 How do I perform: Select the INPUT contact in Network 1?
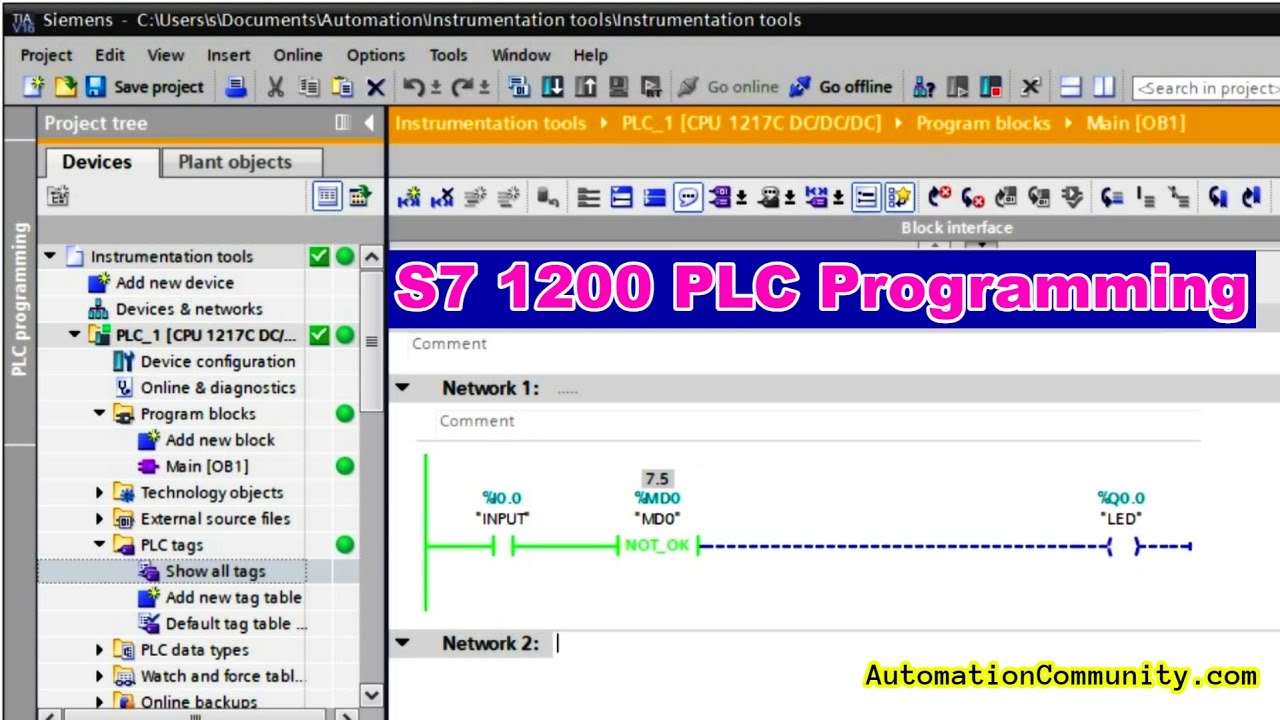502,545
